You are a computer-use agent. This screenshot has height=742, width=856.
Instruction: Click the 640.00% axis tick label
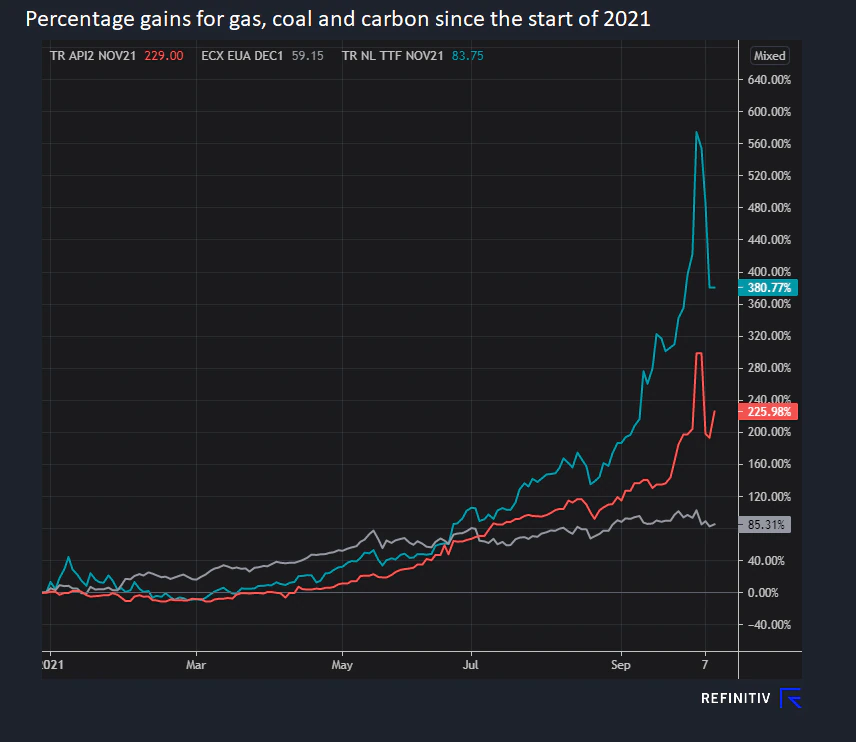pos(769,80)
